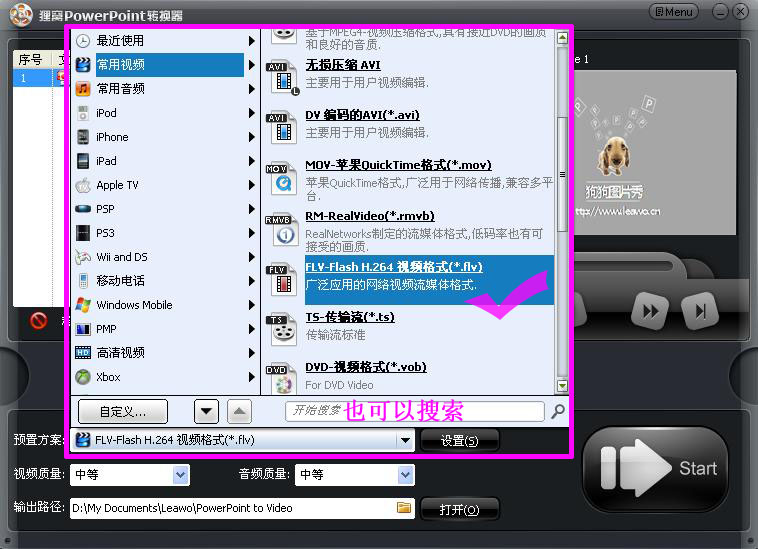Viewport: 758px width, 549px height.
Task: Click the Start conversion button
Action: [x=655, y=468]
